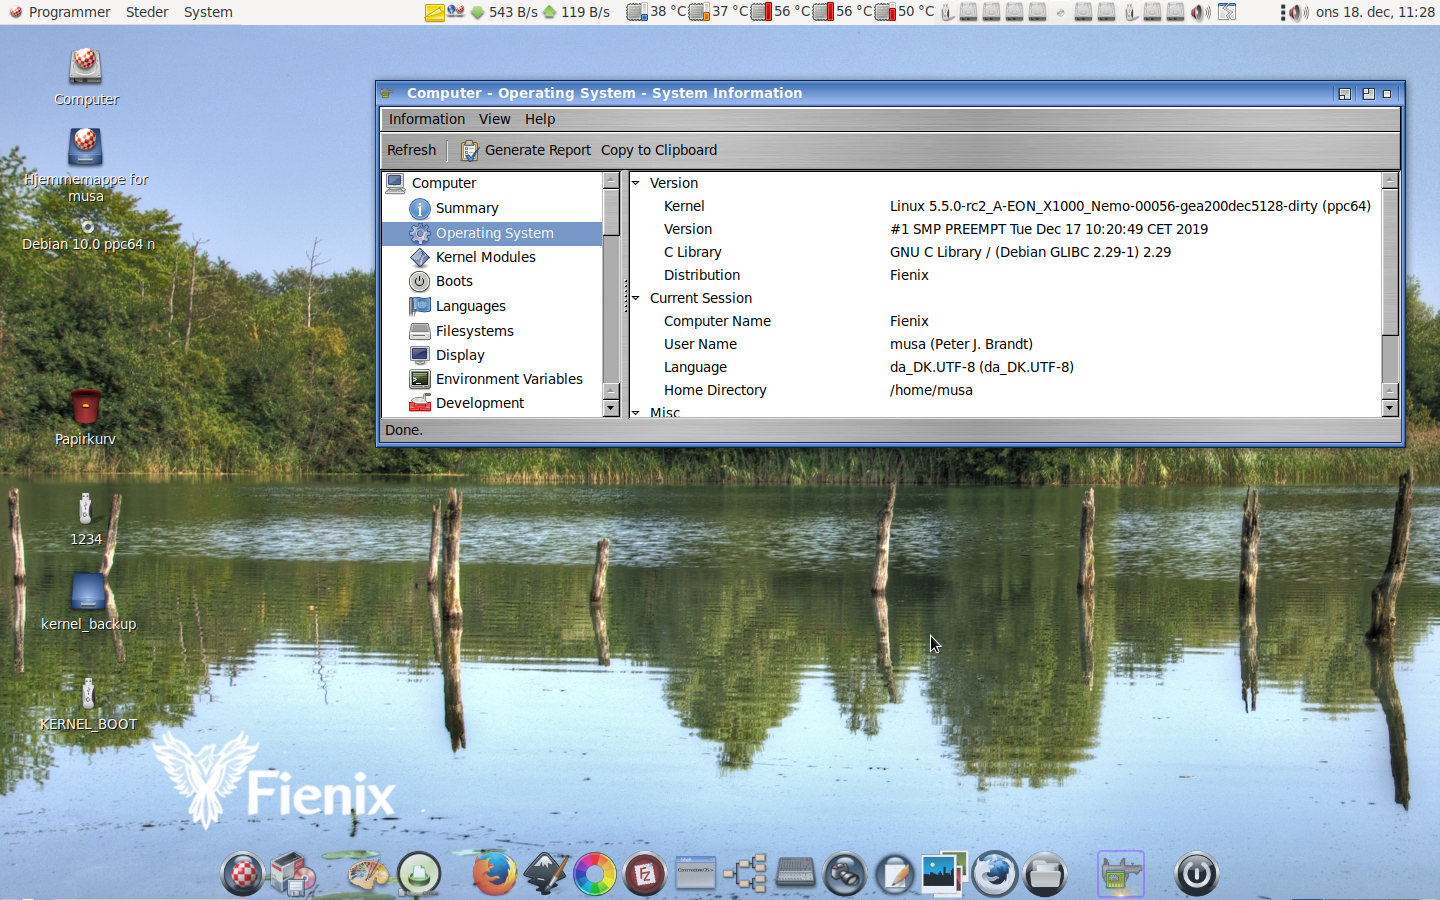Viewport: 1440px width, 900px height.
Task: Show the Languages information page
Action: point(470,306)
